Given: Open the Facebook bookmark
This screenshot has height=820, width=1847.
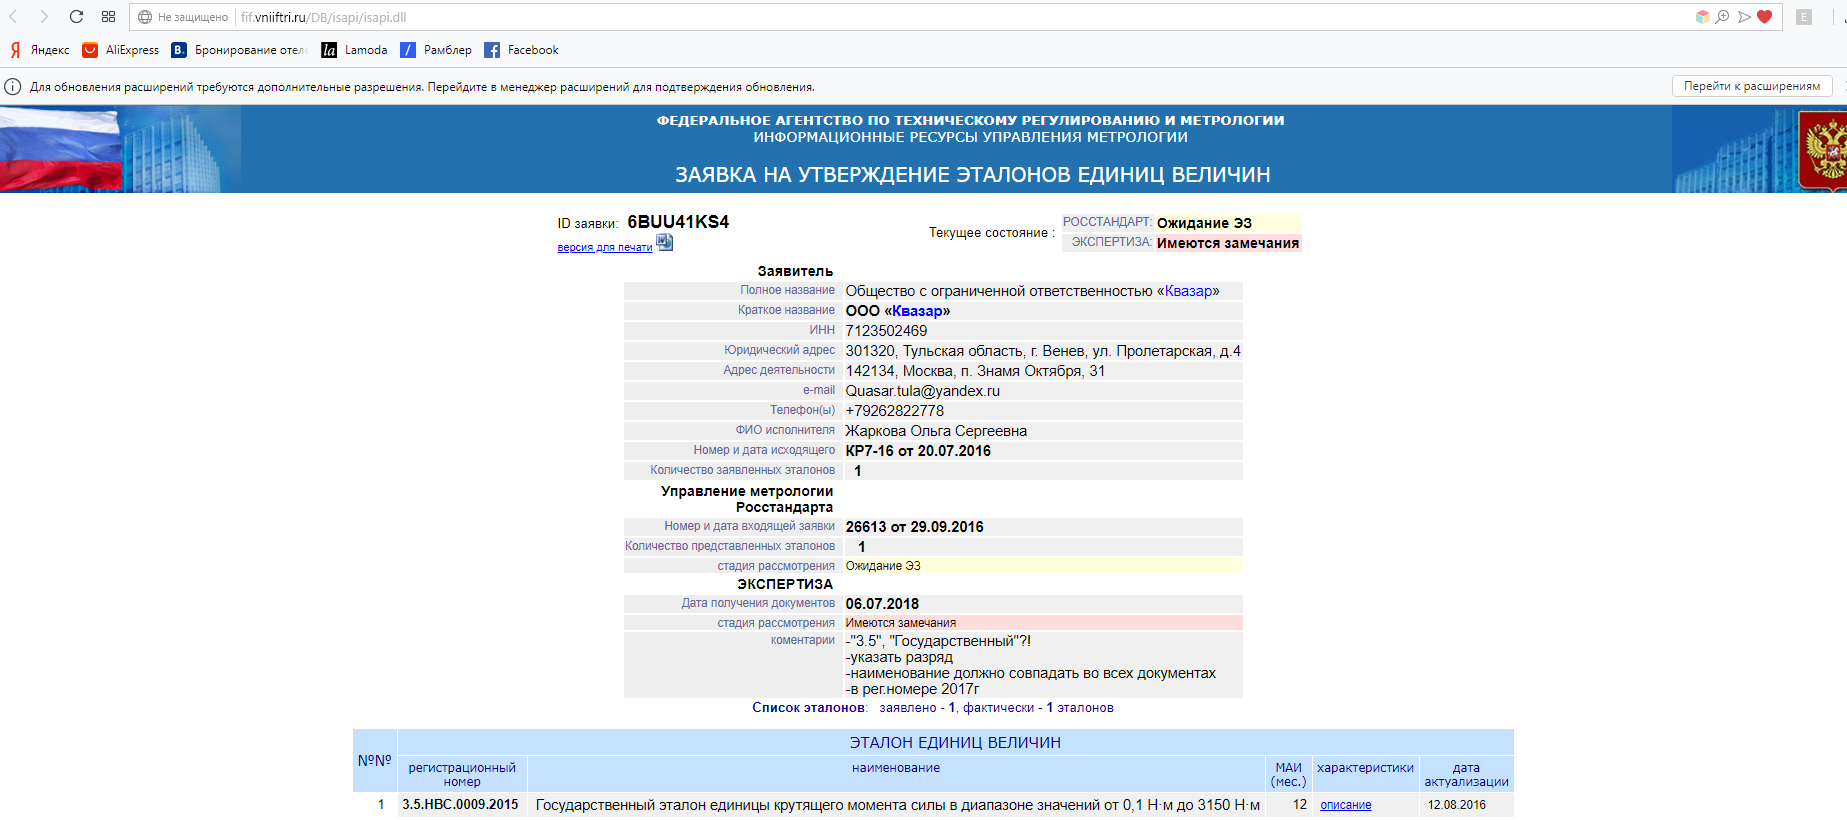Looking at the screenshot, I should (x=522, y=50).
